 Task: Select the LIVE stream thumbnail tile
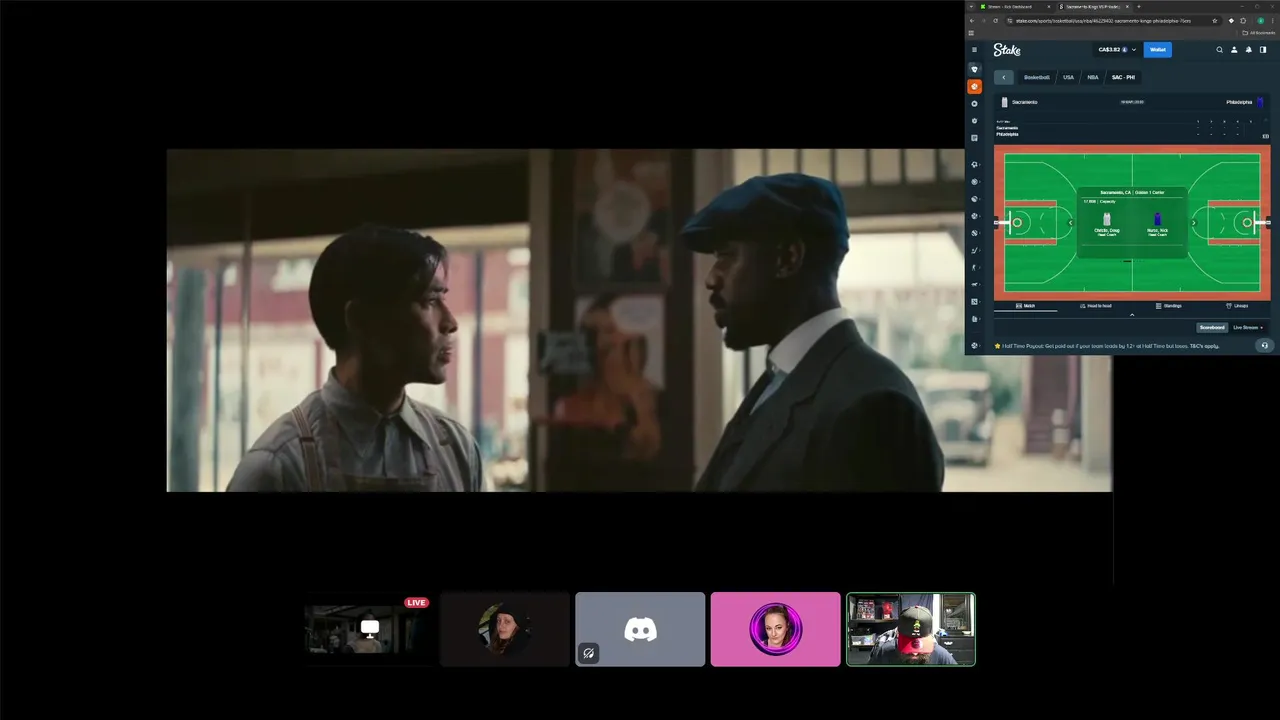point(369,629)
